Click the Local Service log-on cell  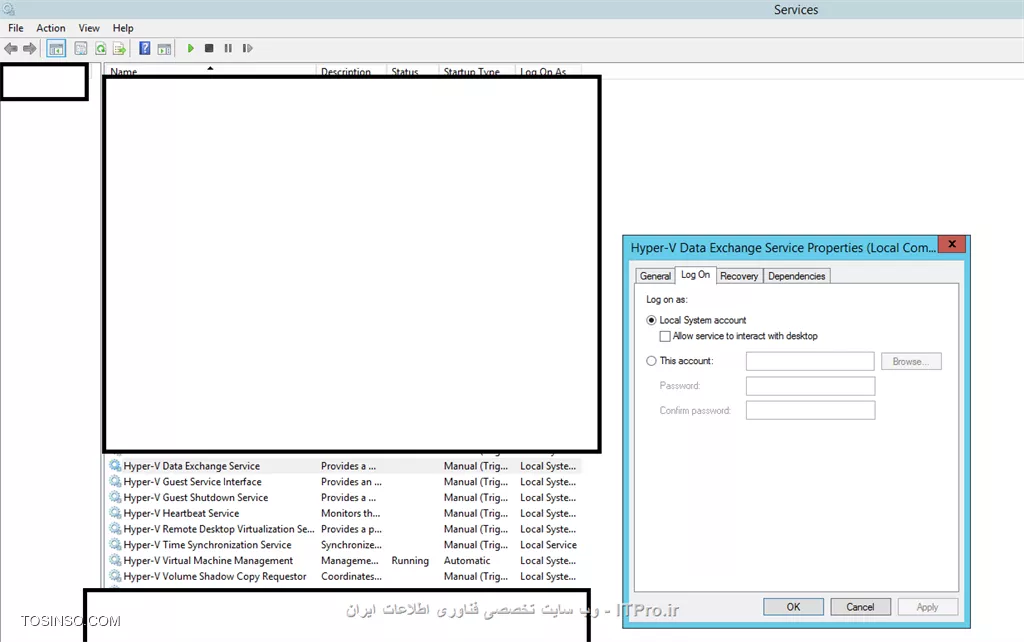pos(549,545)
